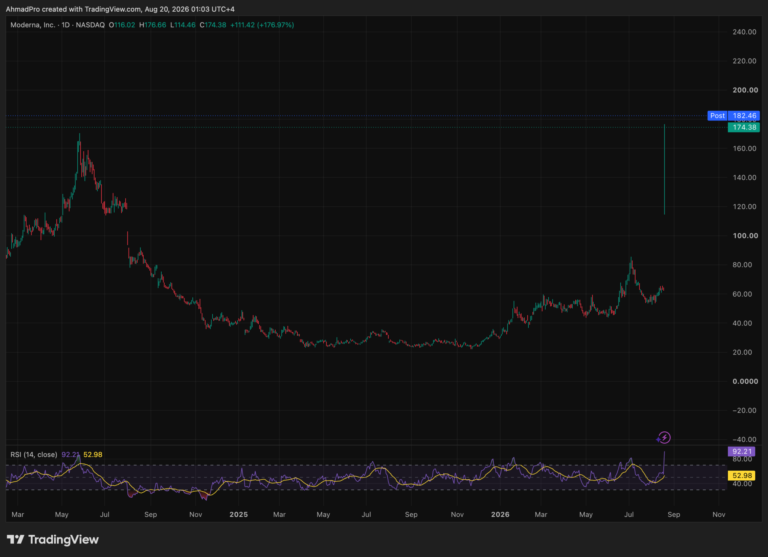The image size is (768, 557).
Task: Select the green 174.38 last price label
Action: pos(744,127)
